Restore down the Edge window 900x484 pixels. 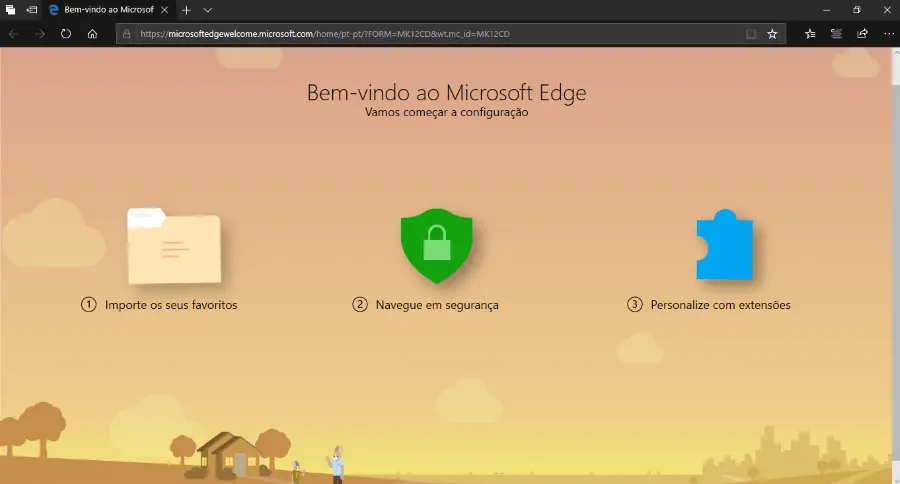tap(856, 10)
